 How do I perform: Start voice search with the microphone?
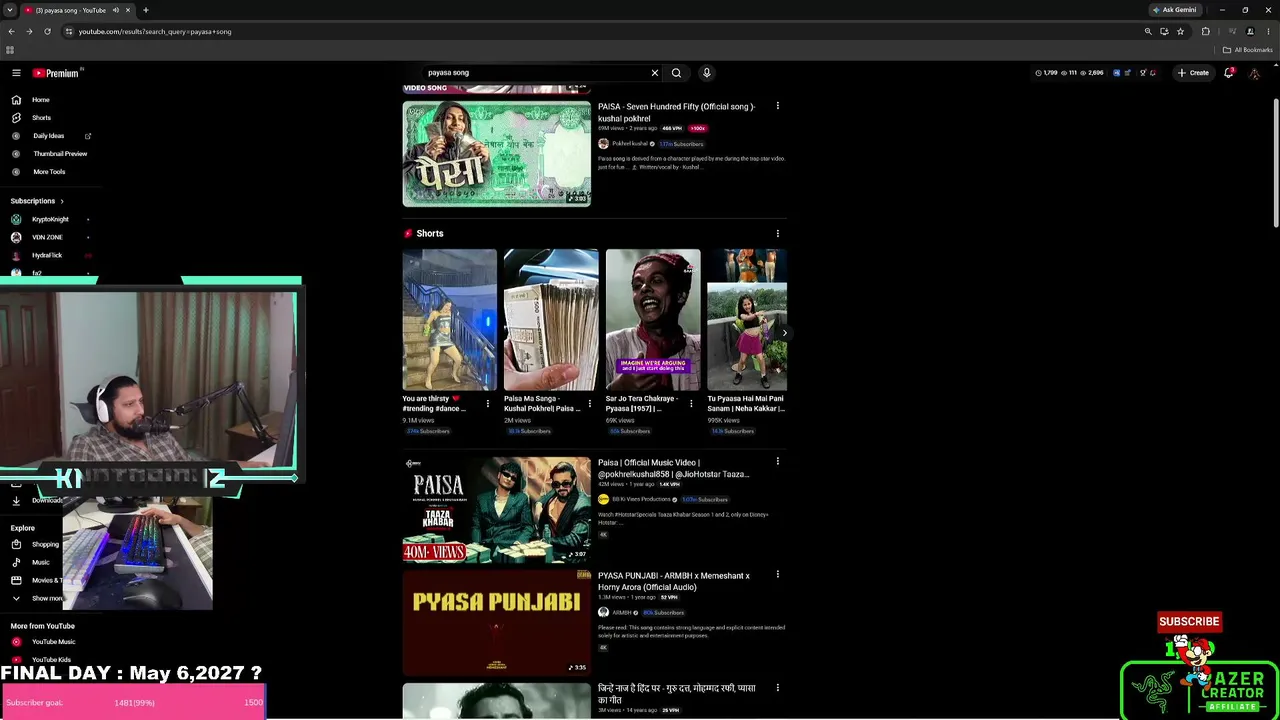(x=706, y=73)
